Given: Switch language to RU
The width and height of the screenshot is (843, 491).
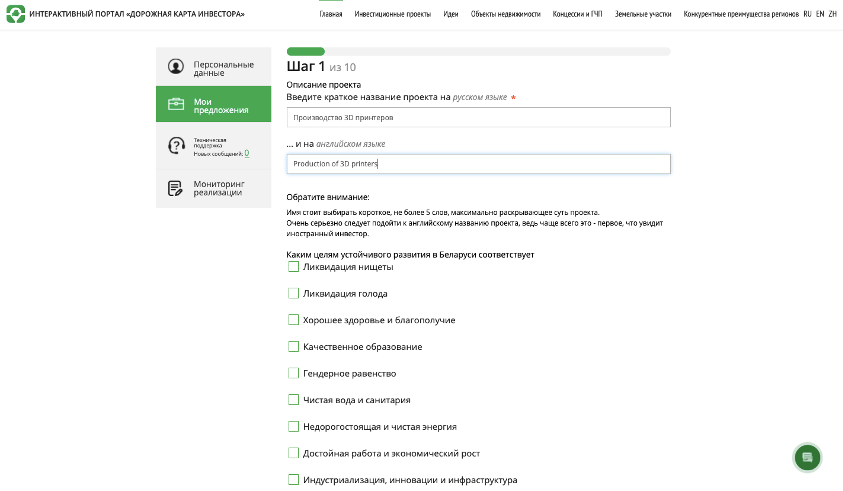Looking at the screenshot, I should pyautogui.click(x=807, y=14).
